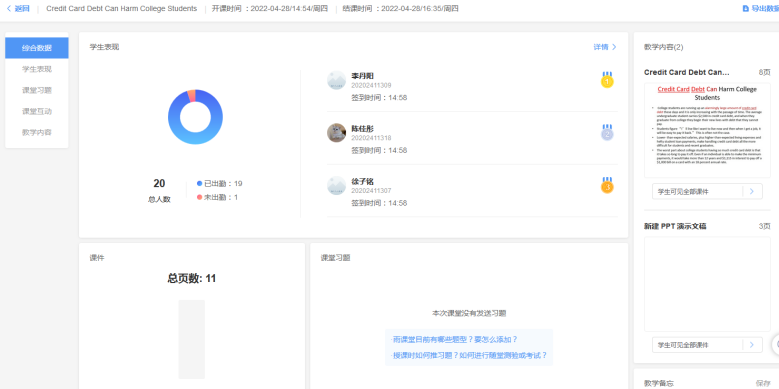Click the name 徐子铭
Image resolution: width=779 pixels, height=389 pixels.
(x=363, y=181)
